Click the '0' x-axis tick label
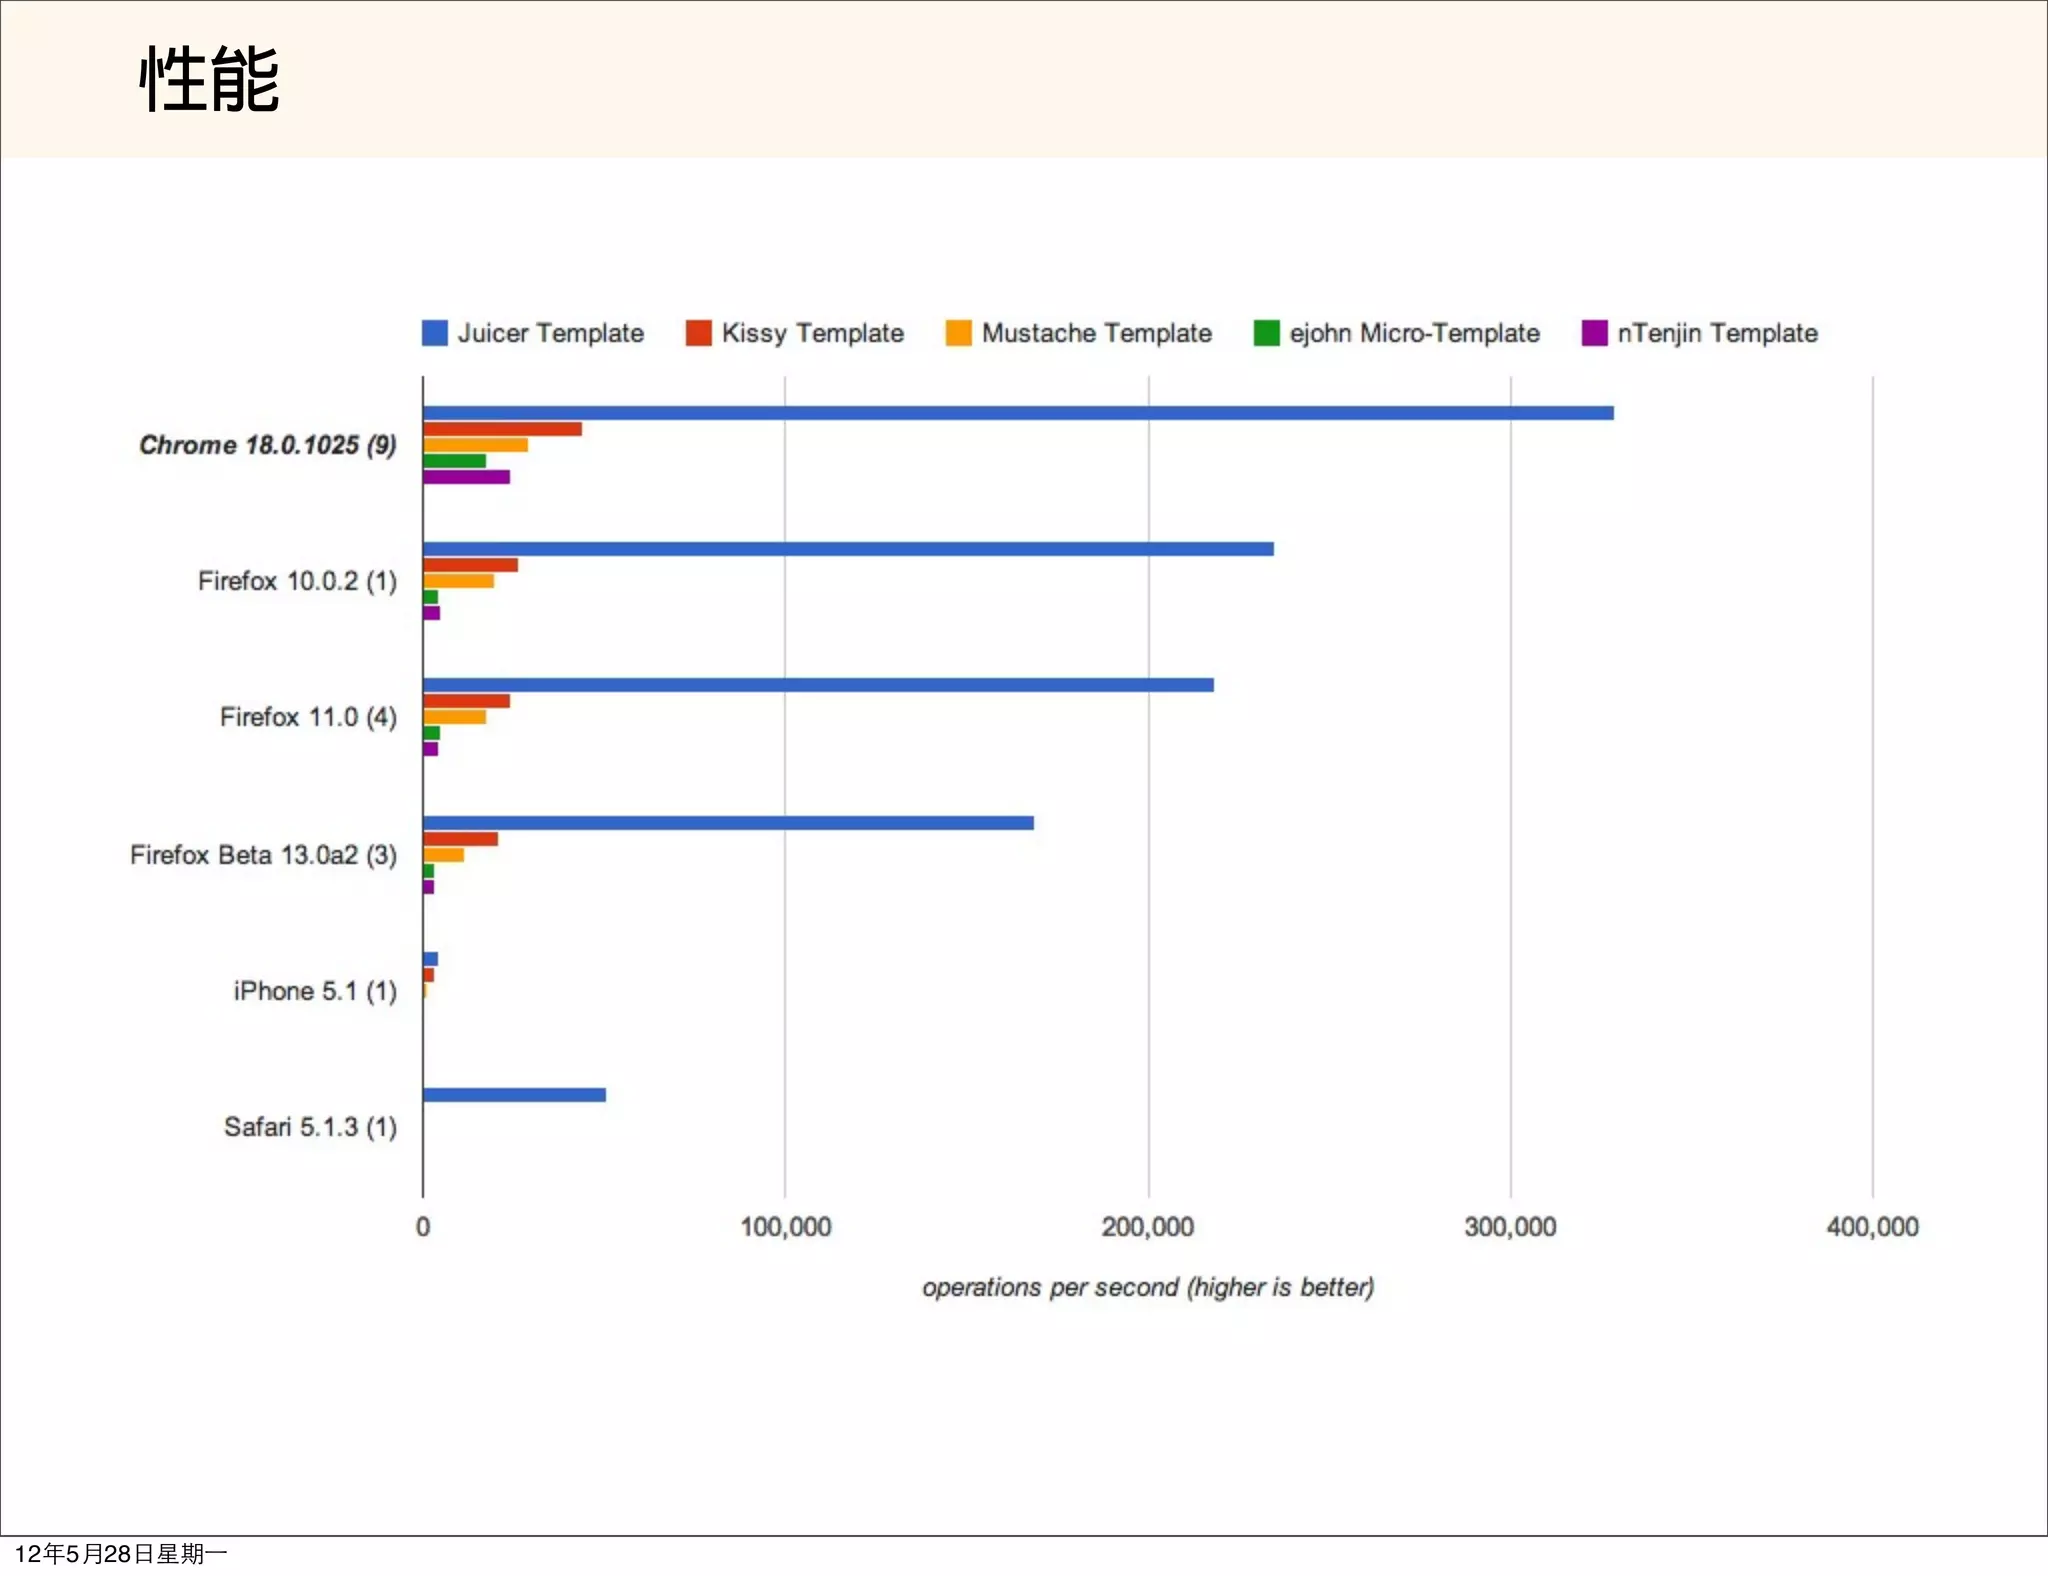Screen dimensions: 2048x1576 pos(423,1227)
